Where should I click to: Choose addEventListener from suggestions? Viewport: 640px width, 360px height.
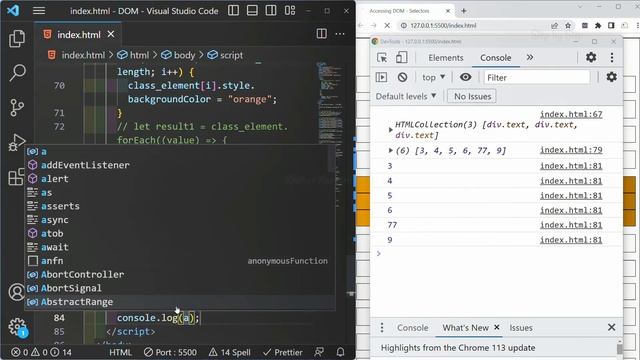click(x=180, y=165)
